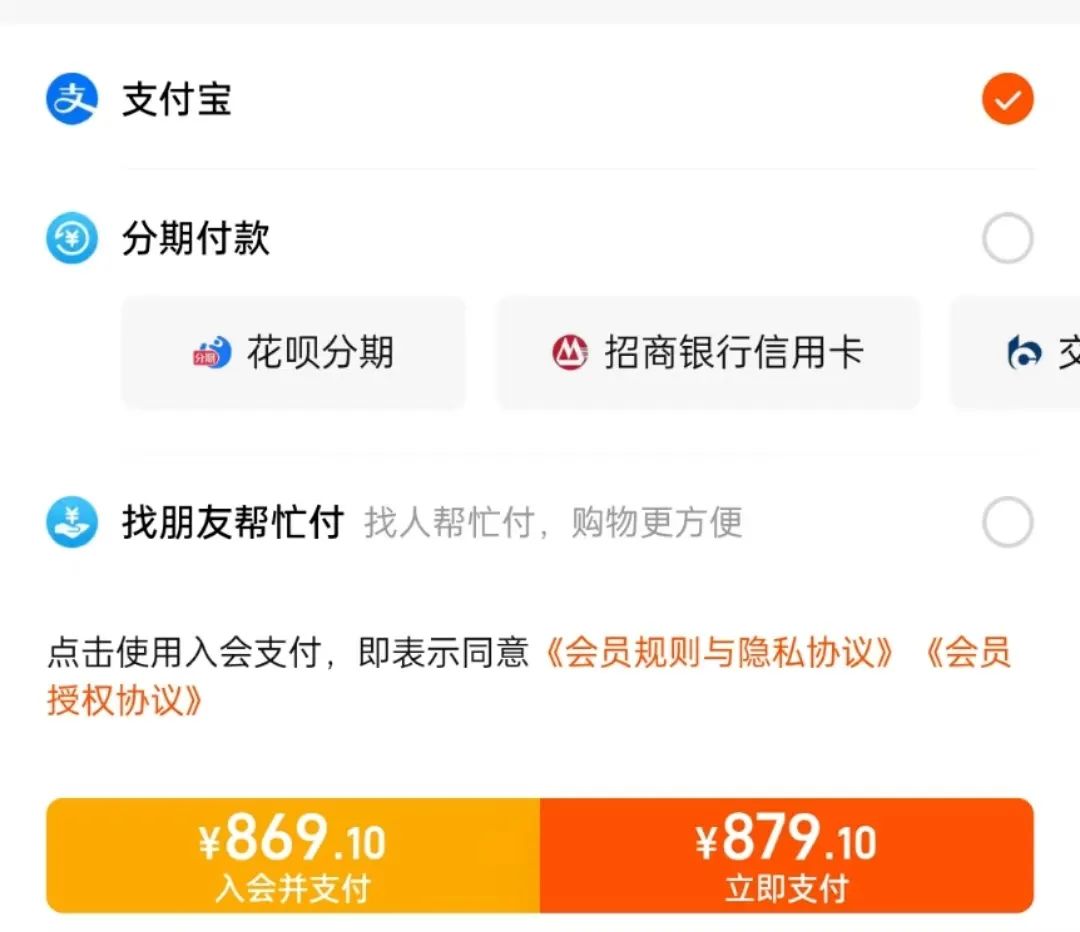1080x932 pixels.
Task: Select the 分期付款 radio button
Action: [x=1007, y=239]
